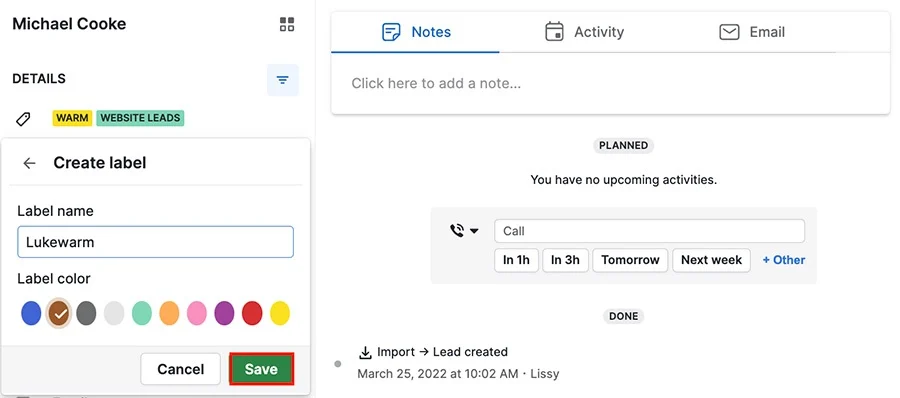Click the + Other scheduling link
Viewport: 900px width, 398px height.
click(783, 260)
